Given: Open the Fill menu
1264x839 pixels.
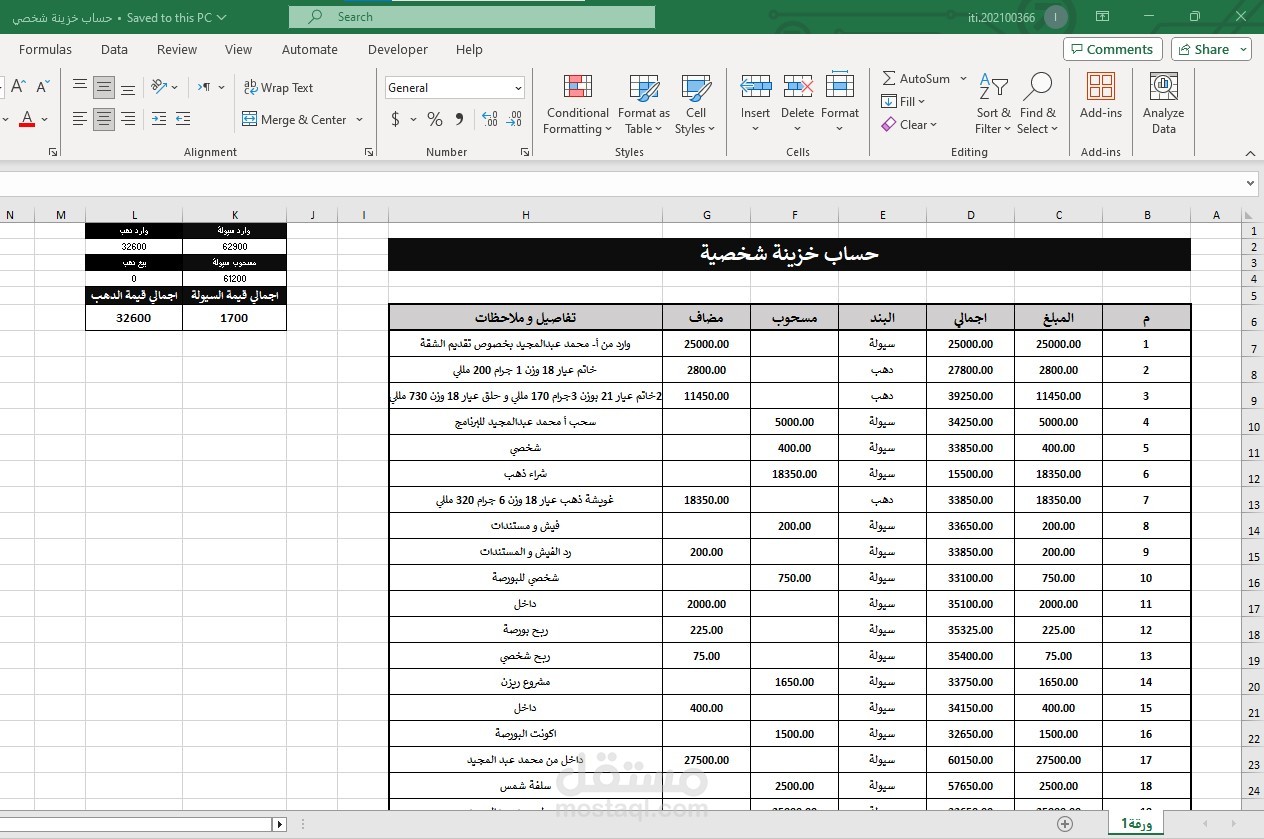Looking at the screenshot, I should click(903, 101).
